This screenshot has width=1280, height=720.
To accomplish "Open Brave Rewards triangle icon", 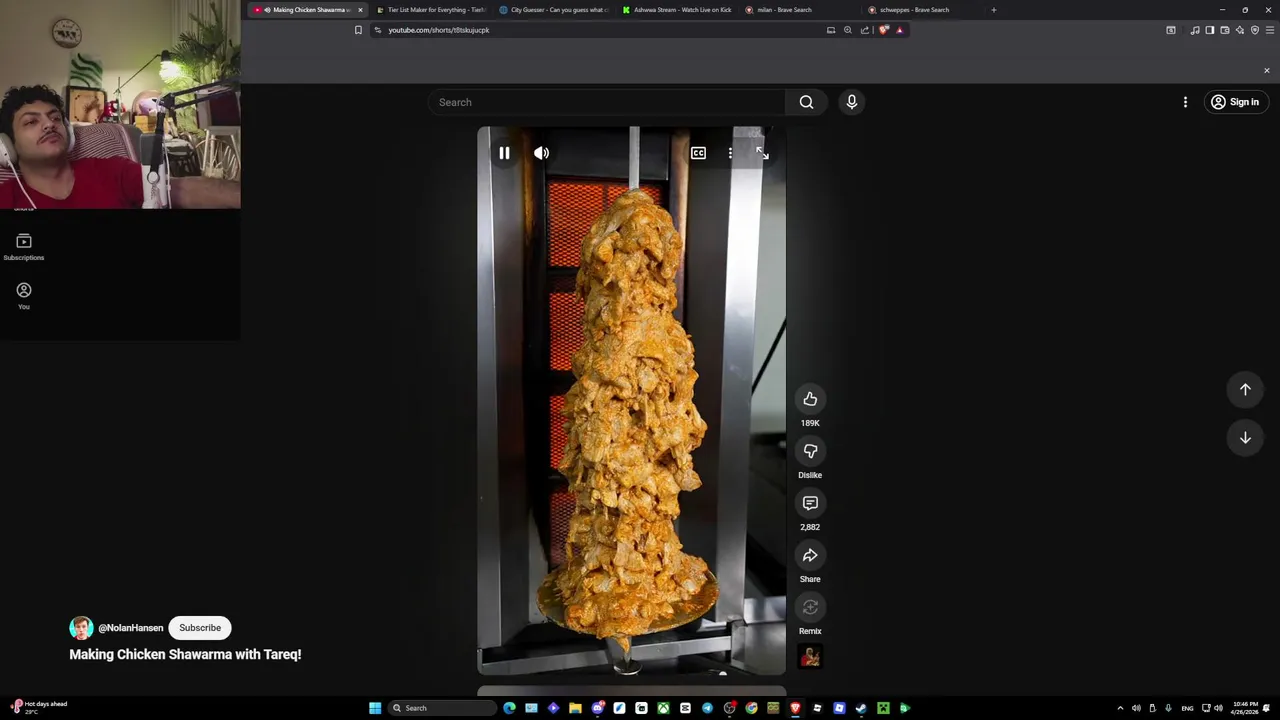I will [899, 30].
